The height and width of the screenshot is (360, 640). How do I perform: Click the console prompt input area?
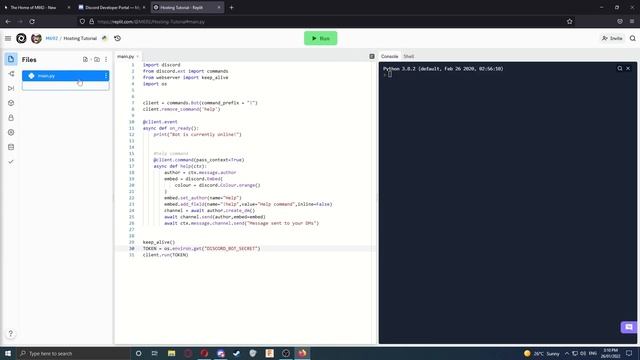[x=390, y=75]
